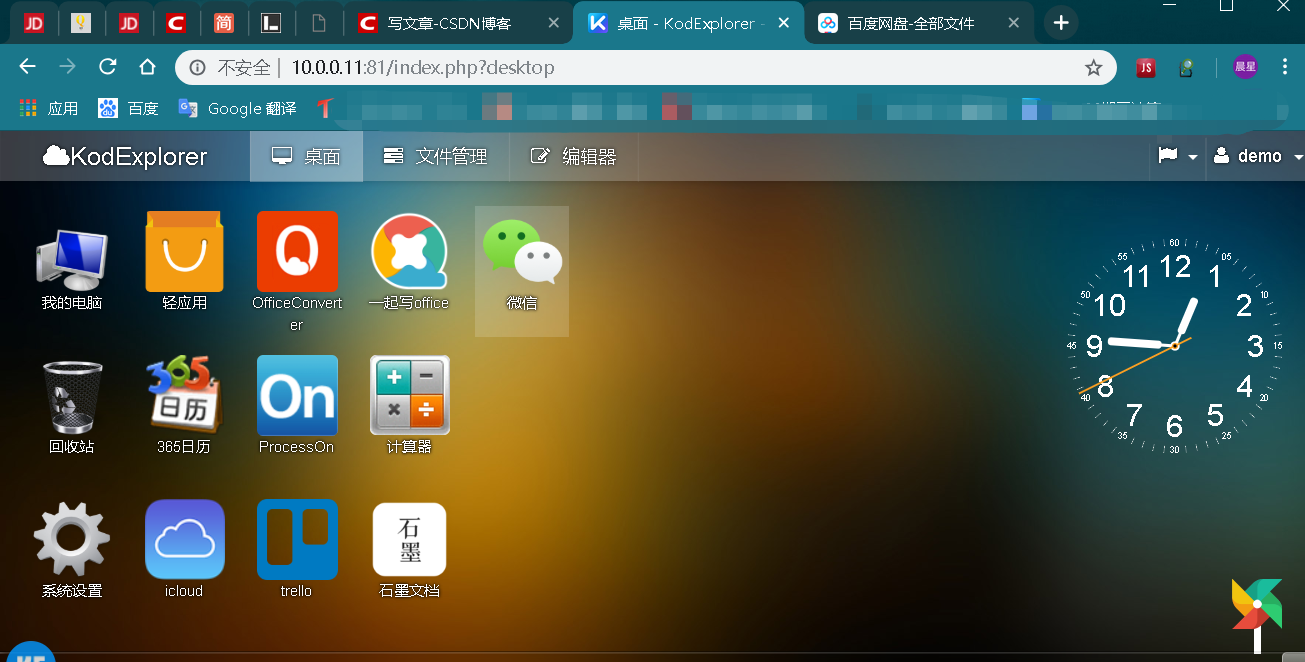Screen dimensions: 1305x662
Task: Expand the demo user menu
Action: coord(1258,156)
